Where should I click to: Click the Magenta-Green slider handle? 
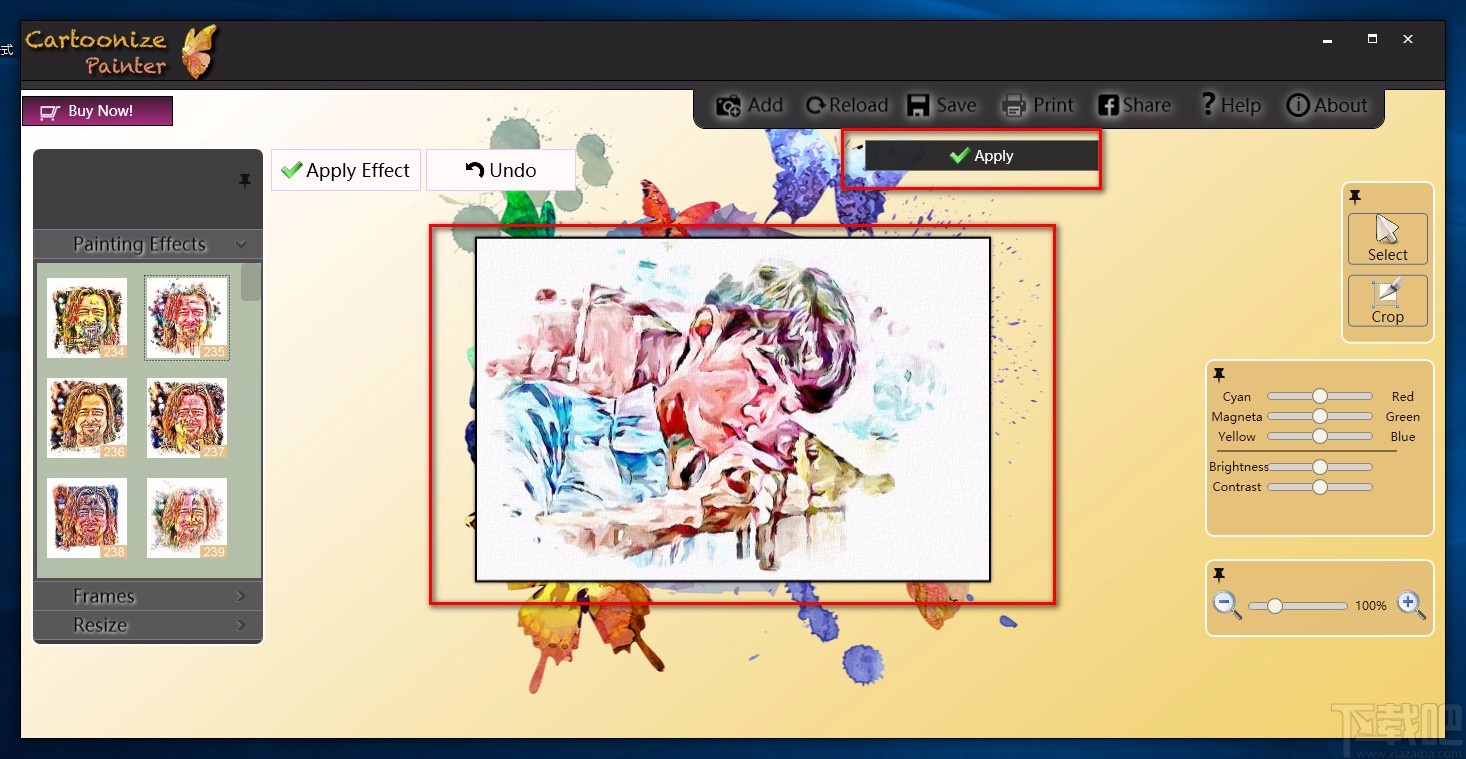[x=1320, y=416]
